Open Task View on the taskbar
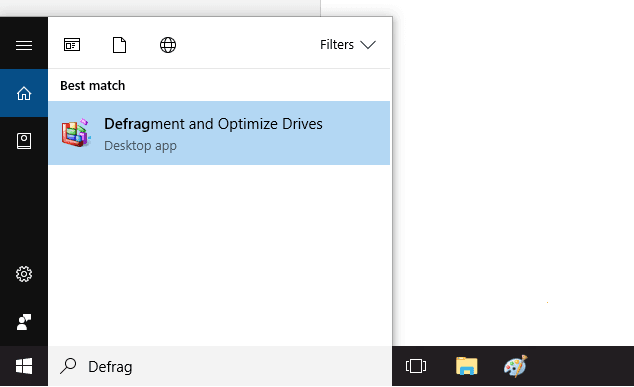 tap(416, 366)
